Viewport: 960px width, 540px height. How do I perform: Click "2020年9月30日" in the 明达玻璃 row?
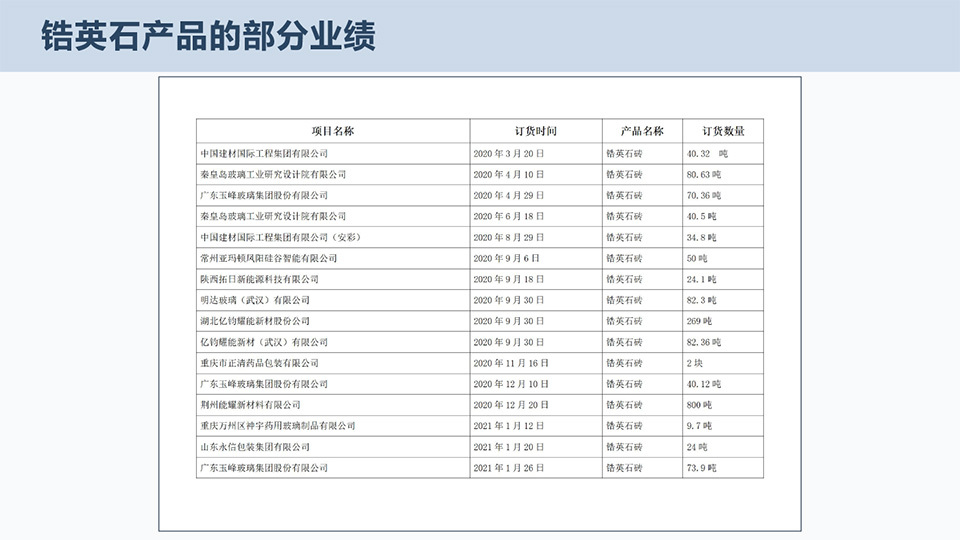coord(509,300)
